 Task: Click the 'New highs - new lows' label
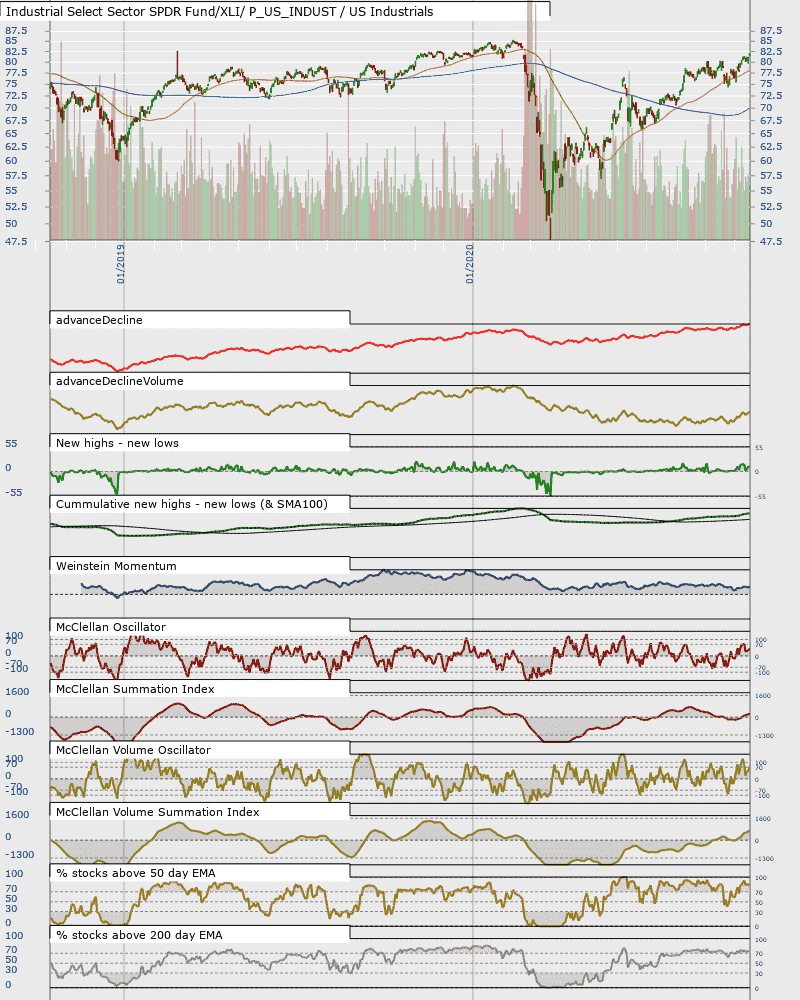(x=117, y=443)
